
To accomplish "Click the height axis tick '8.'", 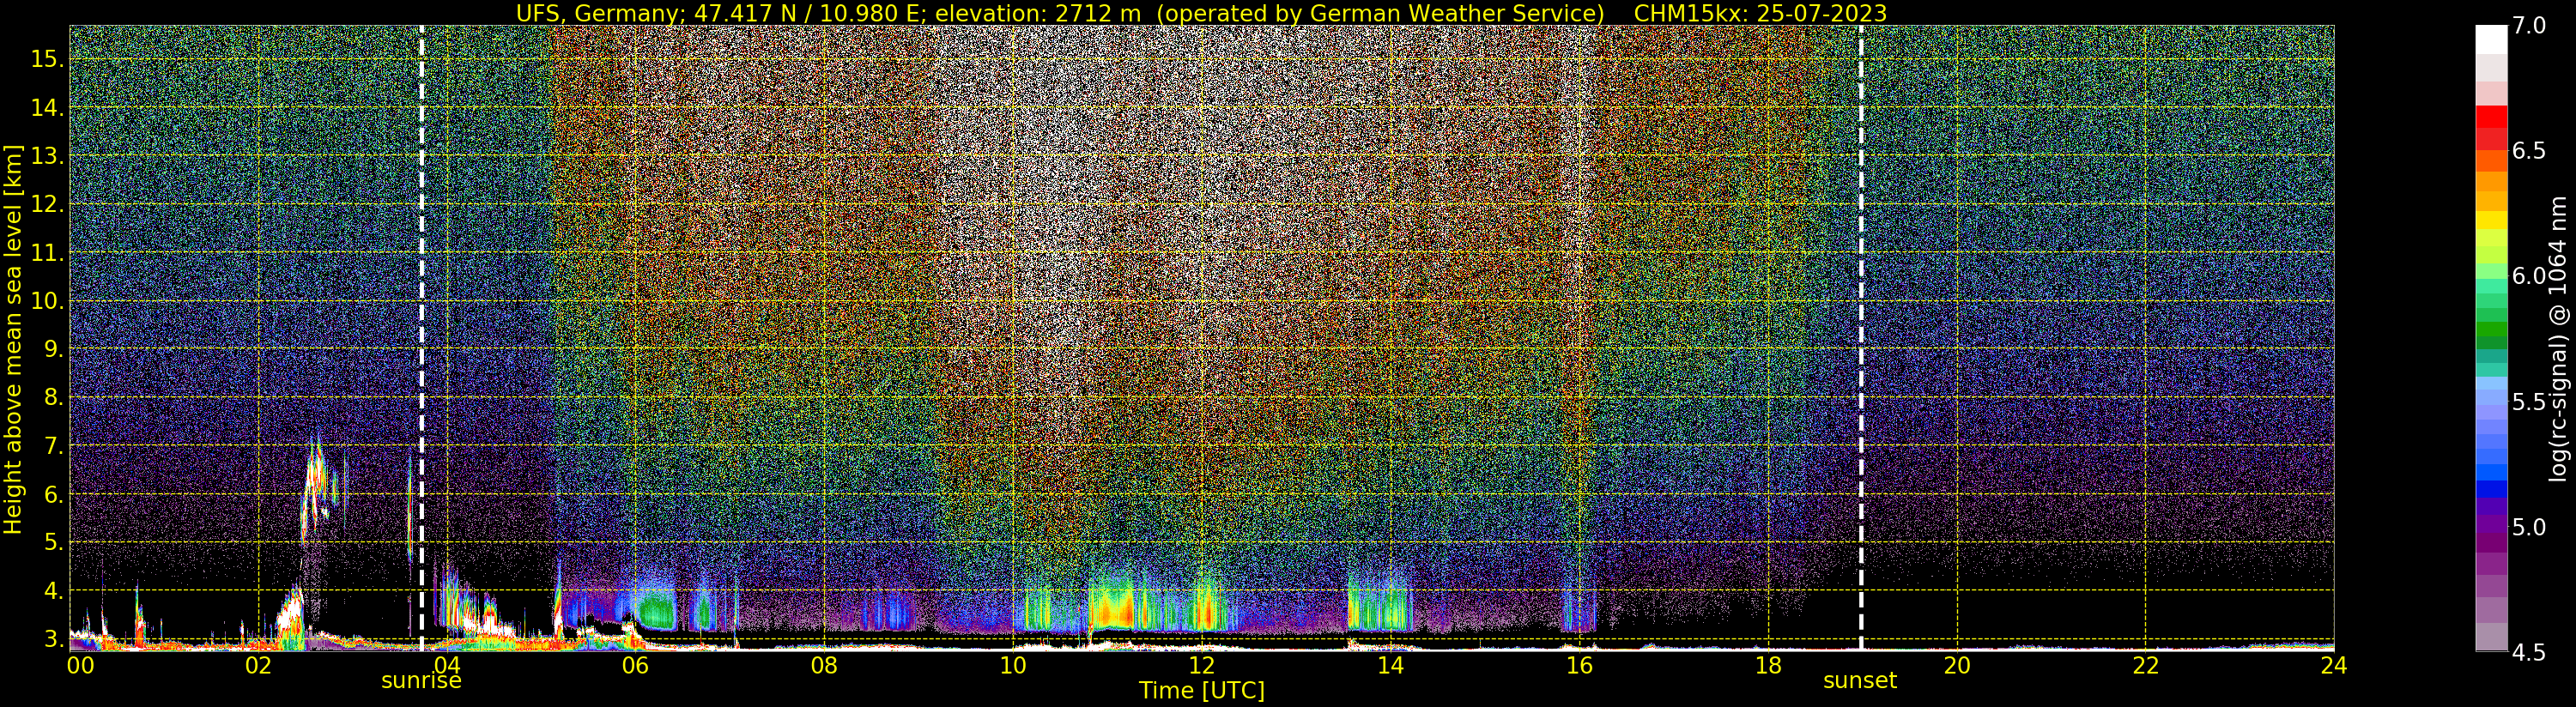I will pos(53,398).
